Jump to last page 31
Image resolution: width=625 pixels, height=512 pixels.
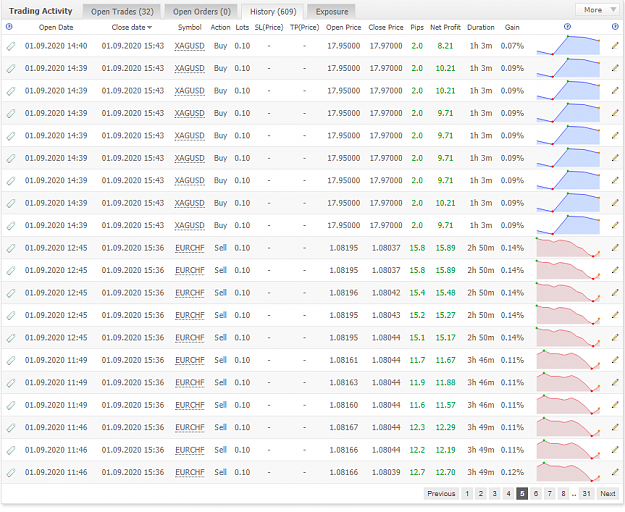point(586,493)
